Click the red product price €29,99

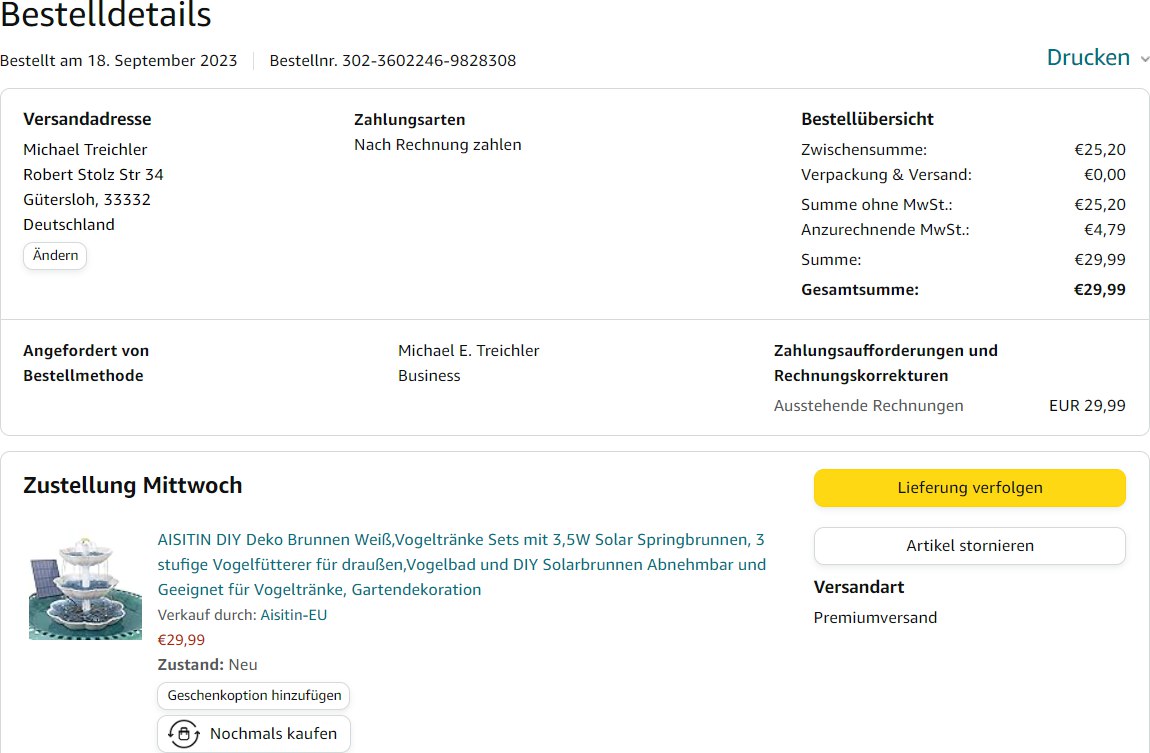181,640
